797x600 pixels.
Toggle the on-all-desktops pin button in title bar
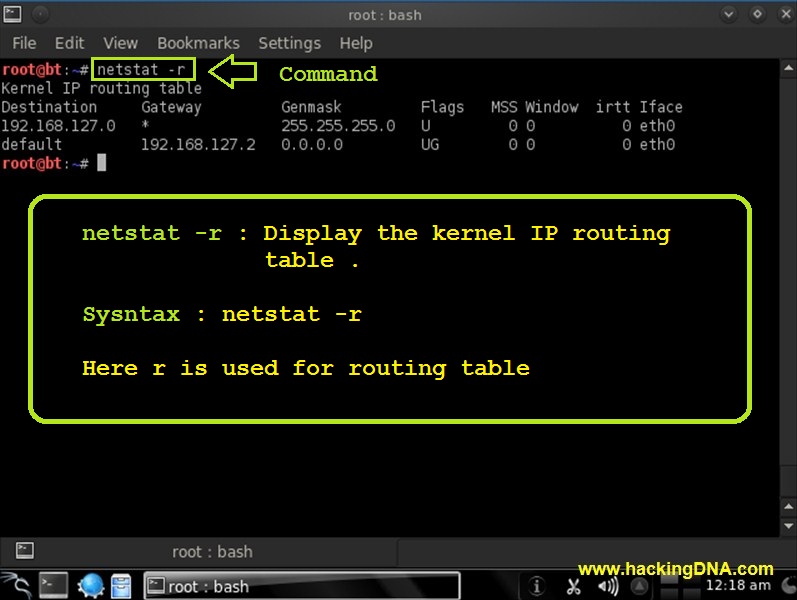pyautogui.click(x=40, y=14)
